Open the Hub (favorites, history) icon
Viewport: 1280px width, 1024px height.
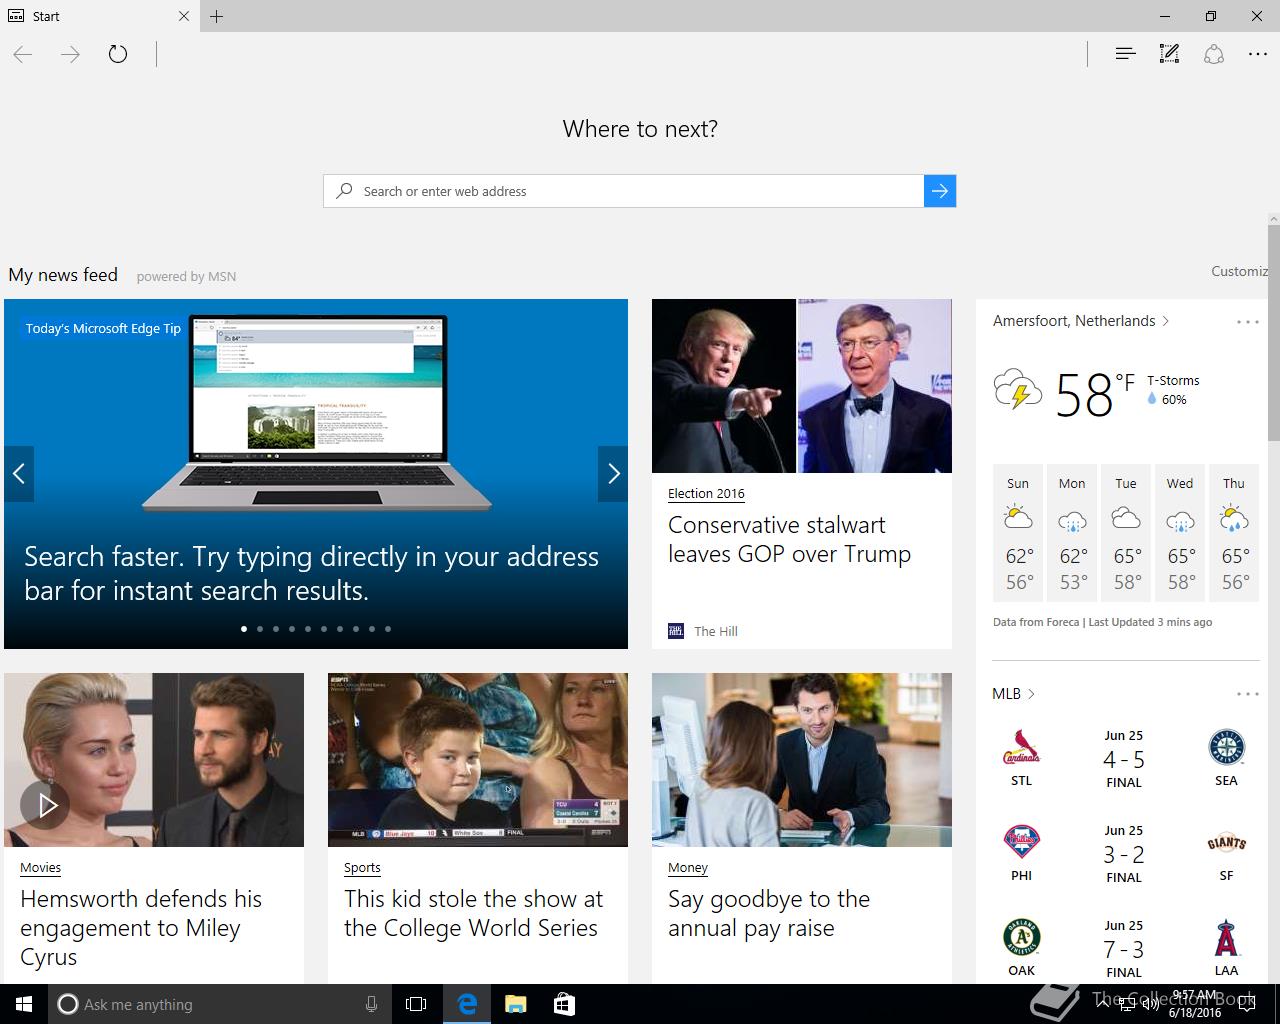(x=1125, y=54)
